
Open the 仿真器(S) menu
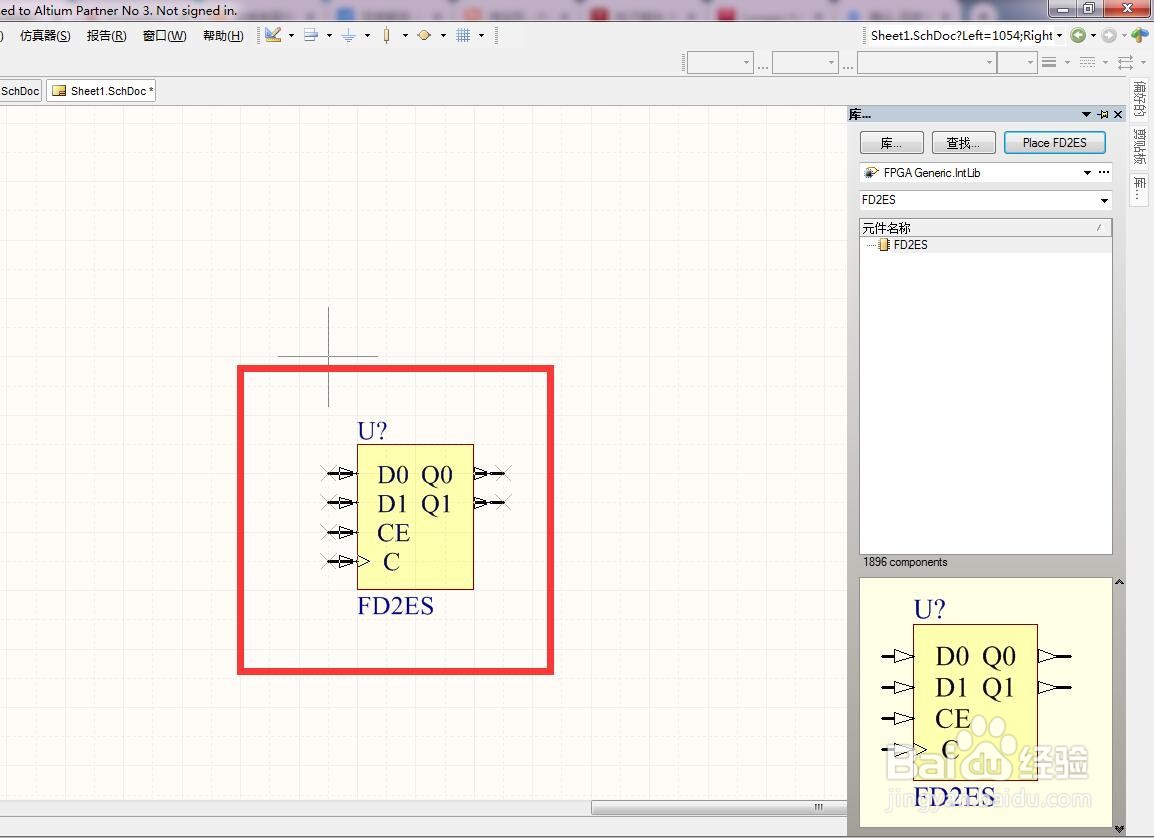[45, 35]
